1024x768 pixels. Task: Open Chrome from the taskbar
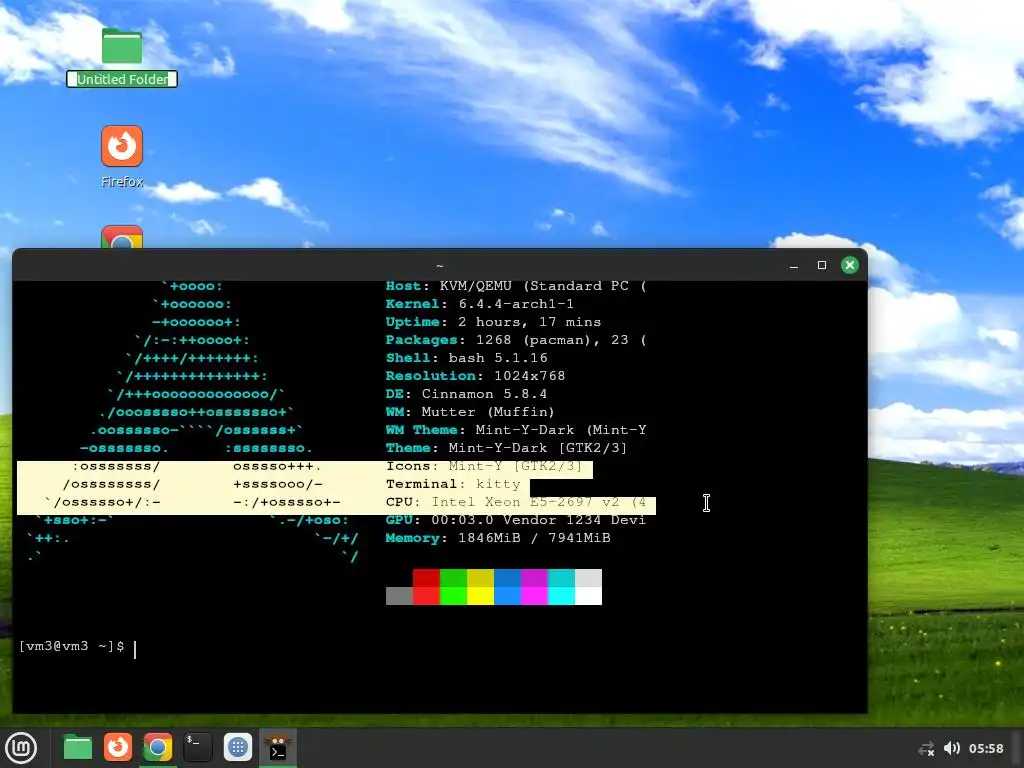click(x=157, y=747)
